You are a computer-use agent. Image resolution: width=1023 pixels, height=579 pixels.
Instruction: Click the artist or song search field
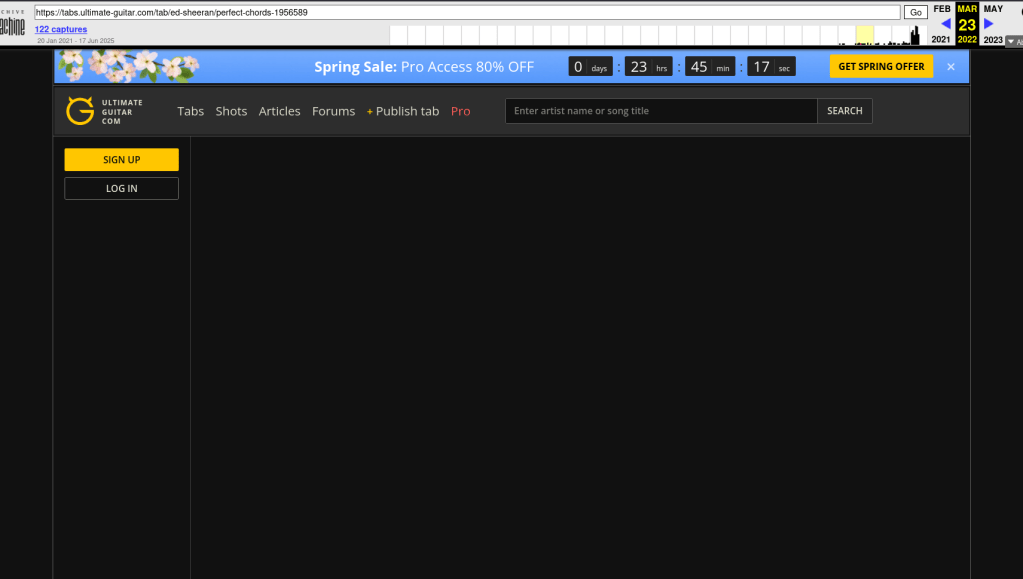pos(661,111)
